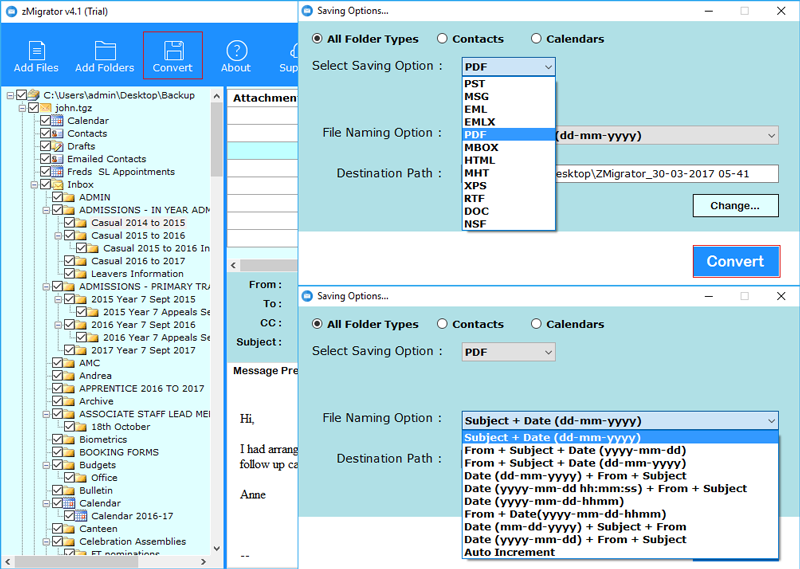Select the BOOKING FORMS folder

tap(119, 452)
